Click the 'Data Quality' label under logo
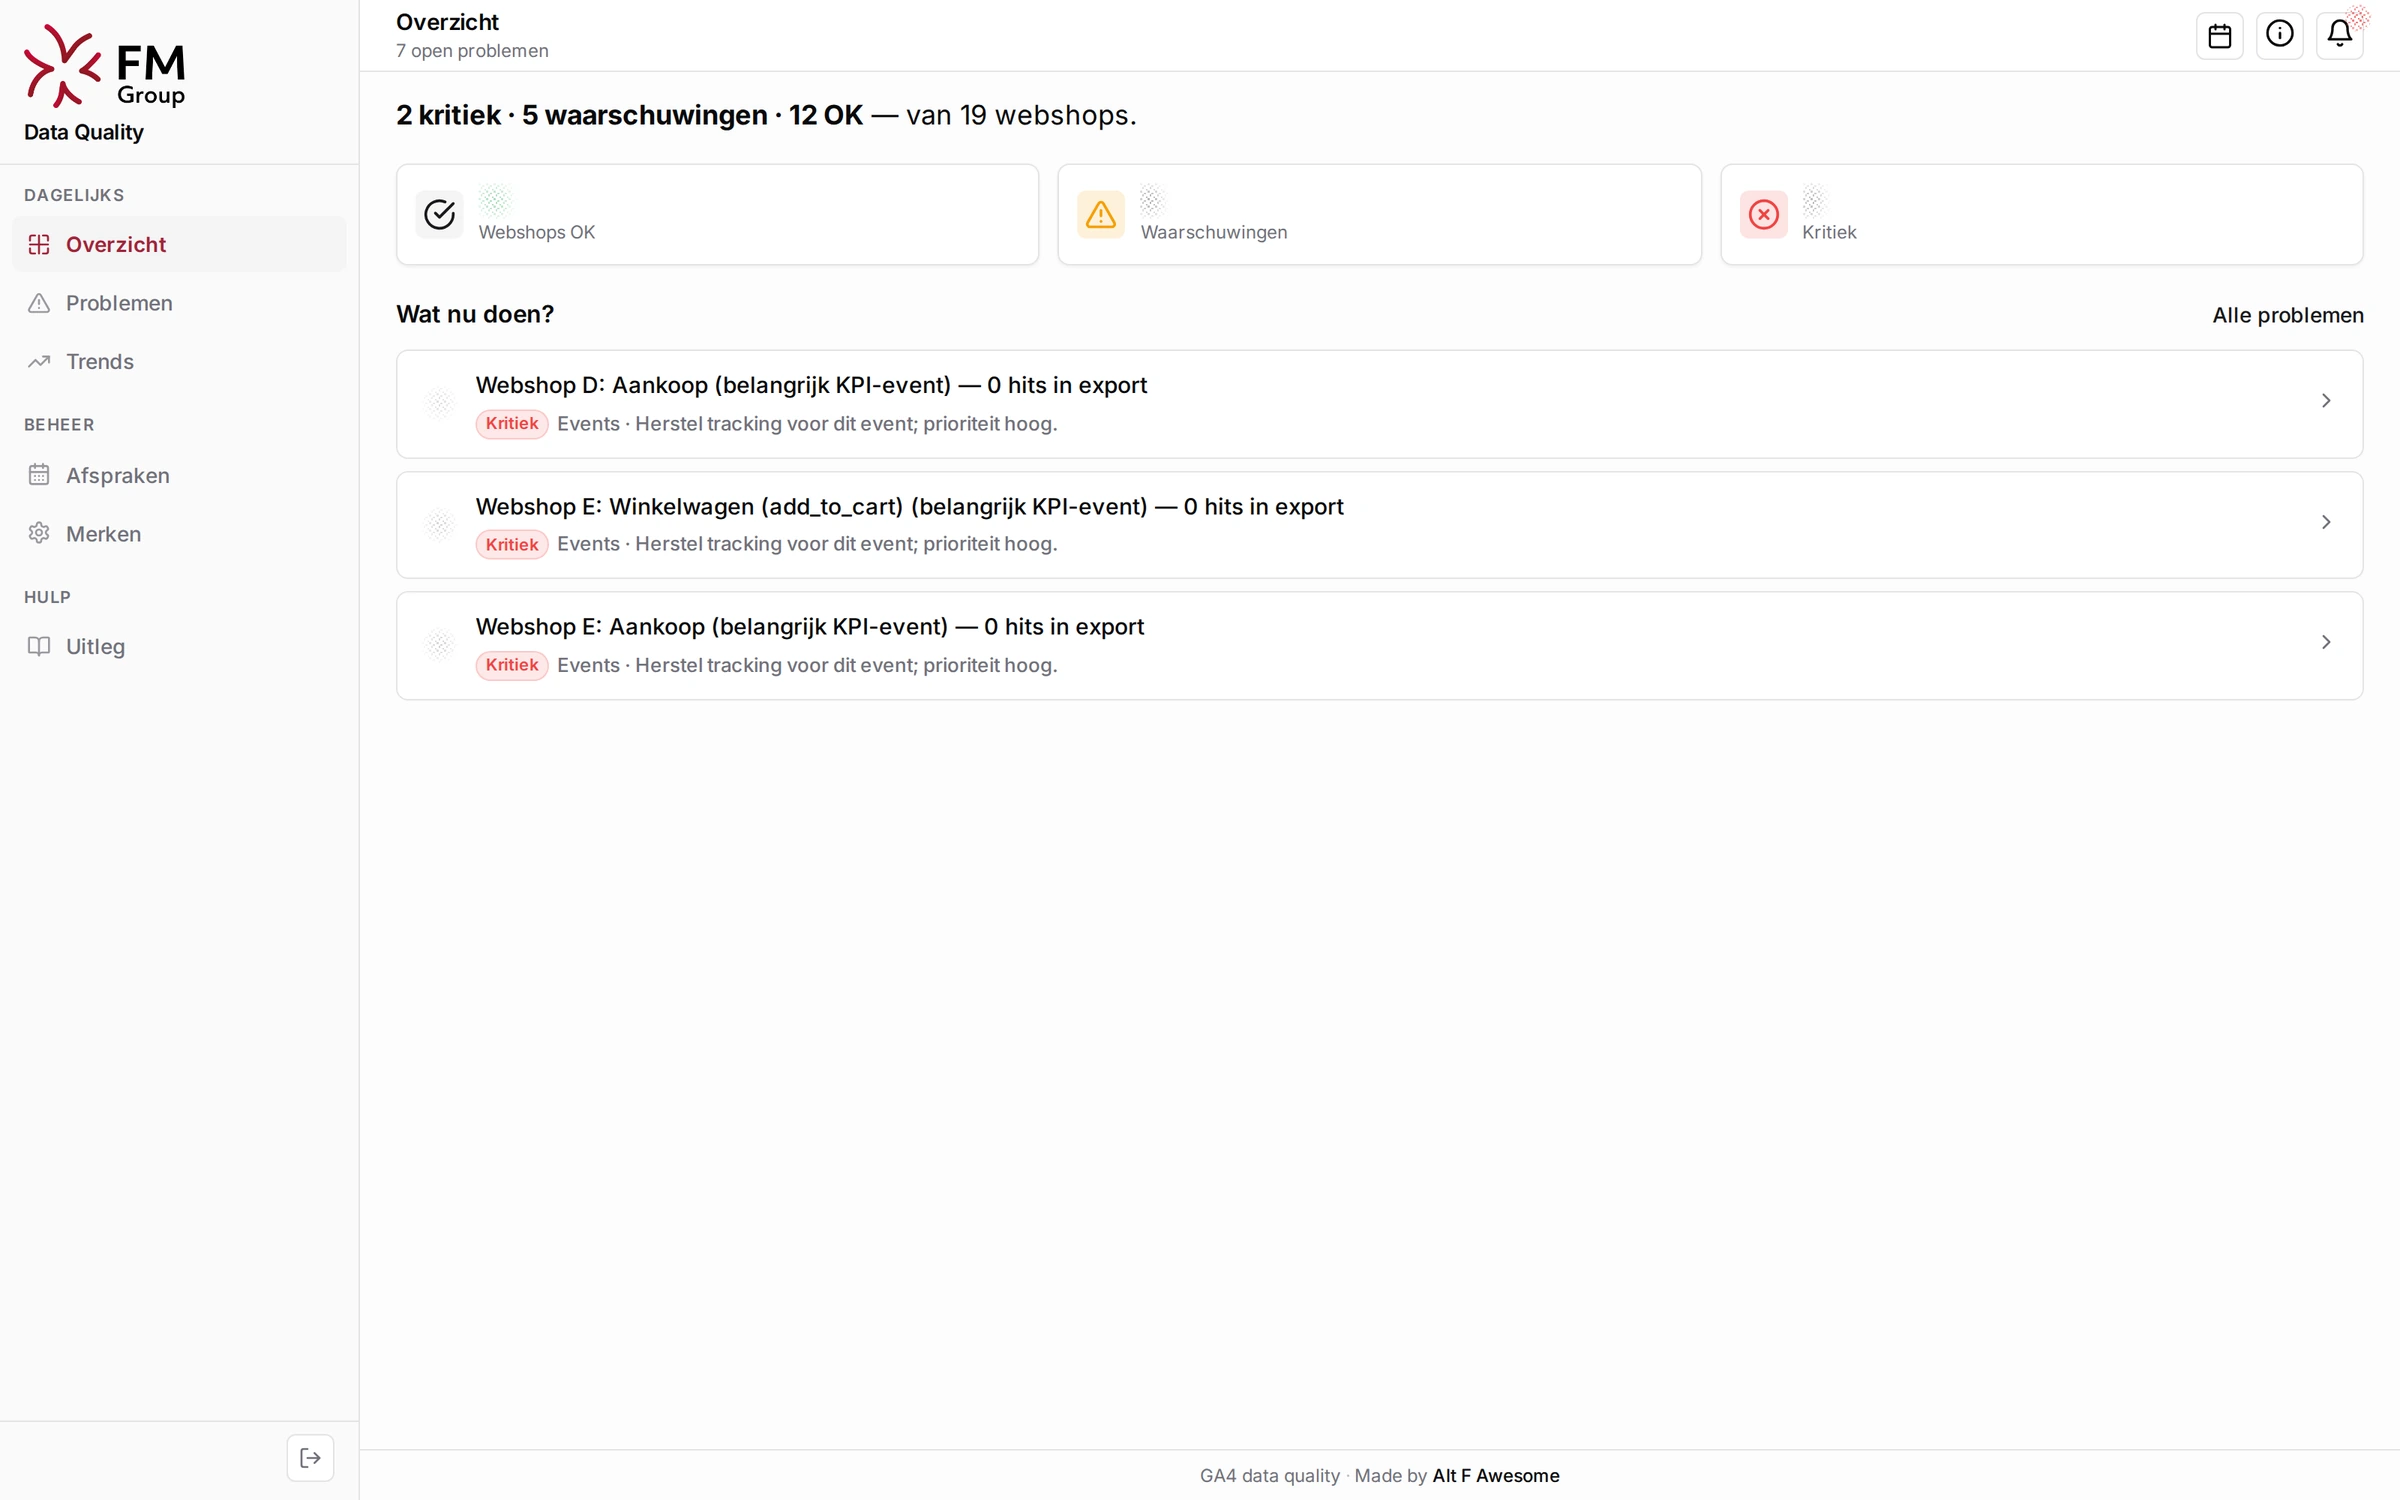Image resolution: width=2400 pixels, height=1500 pixels. (84, 132)
